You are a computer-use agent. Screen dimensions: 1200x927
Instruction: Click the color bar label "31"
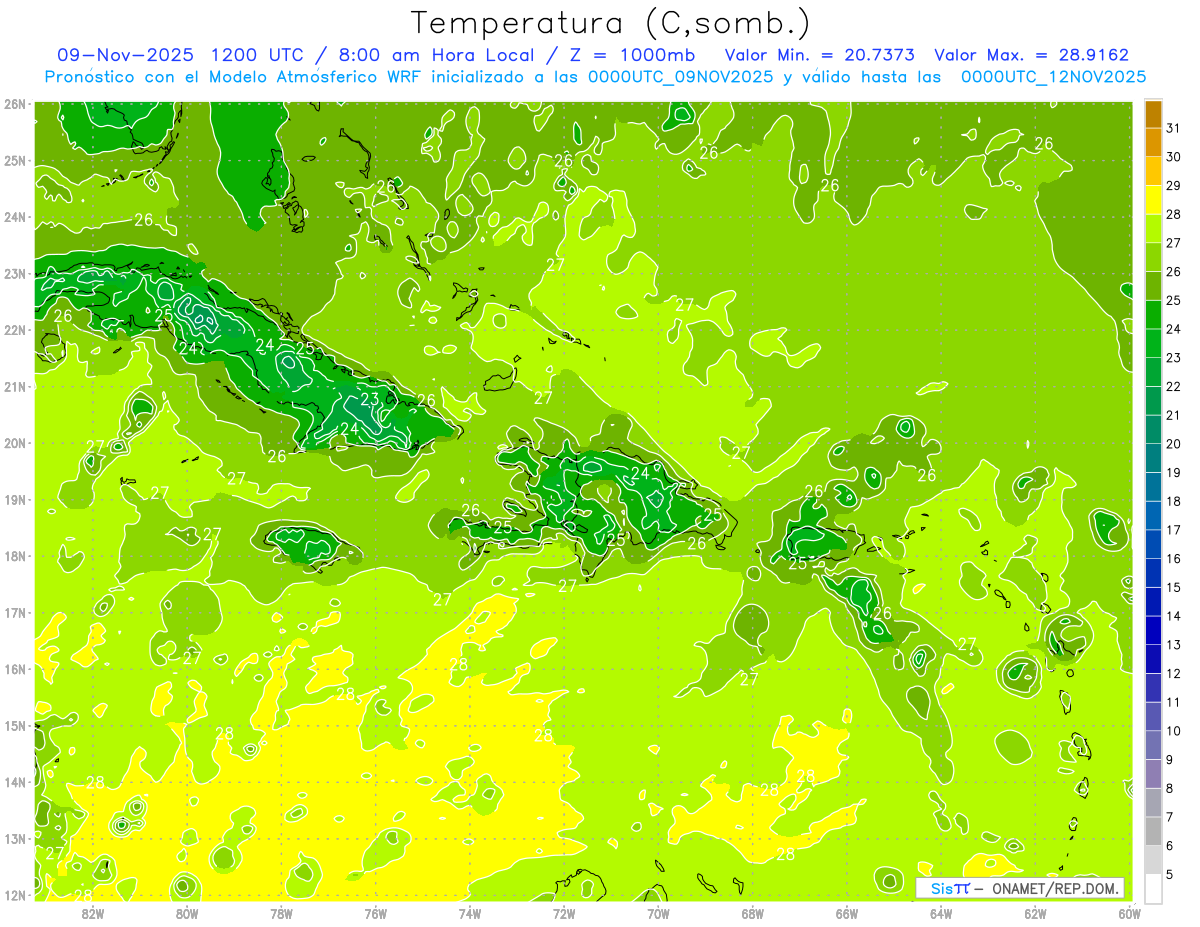(x=1174, y=129)
